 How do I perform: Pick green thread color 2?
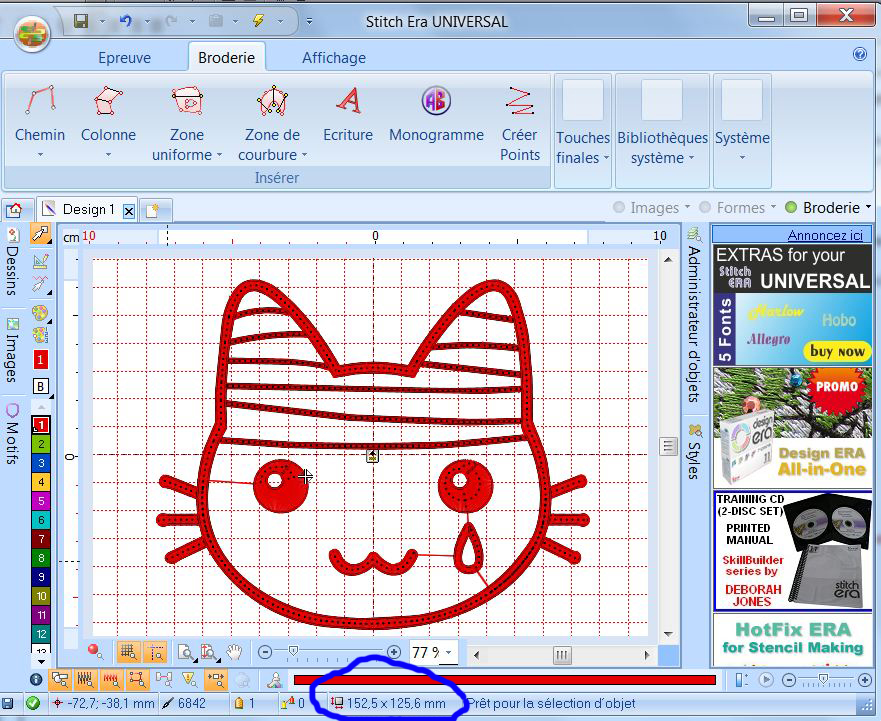click(40, 444)
